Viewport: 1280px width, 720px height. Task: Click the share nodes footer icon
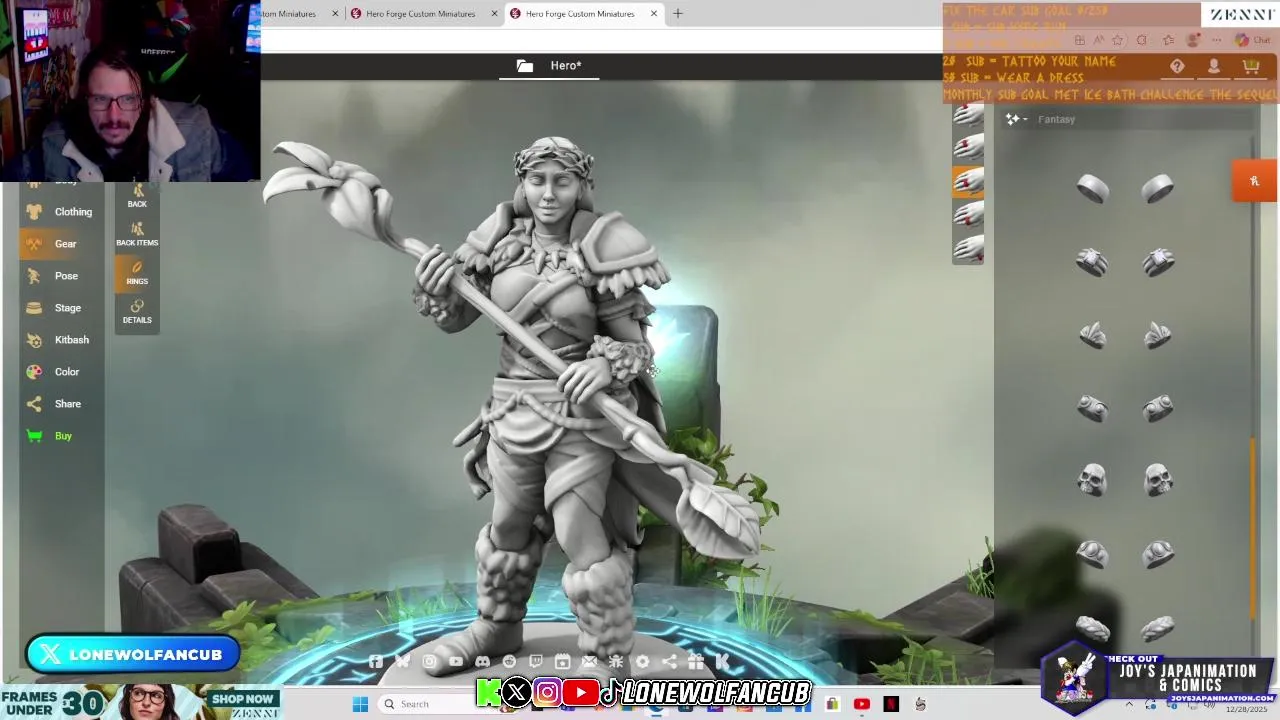tap(669, 661)
